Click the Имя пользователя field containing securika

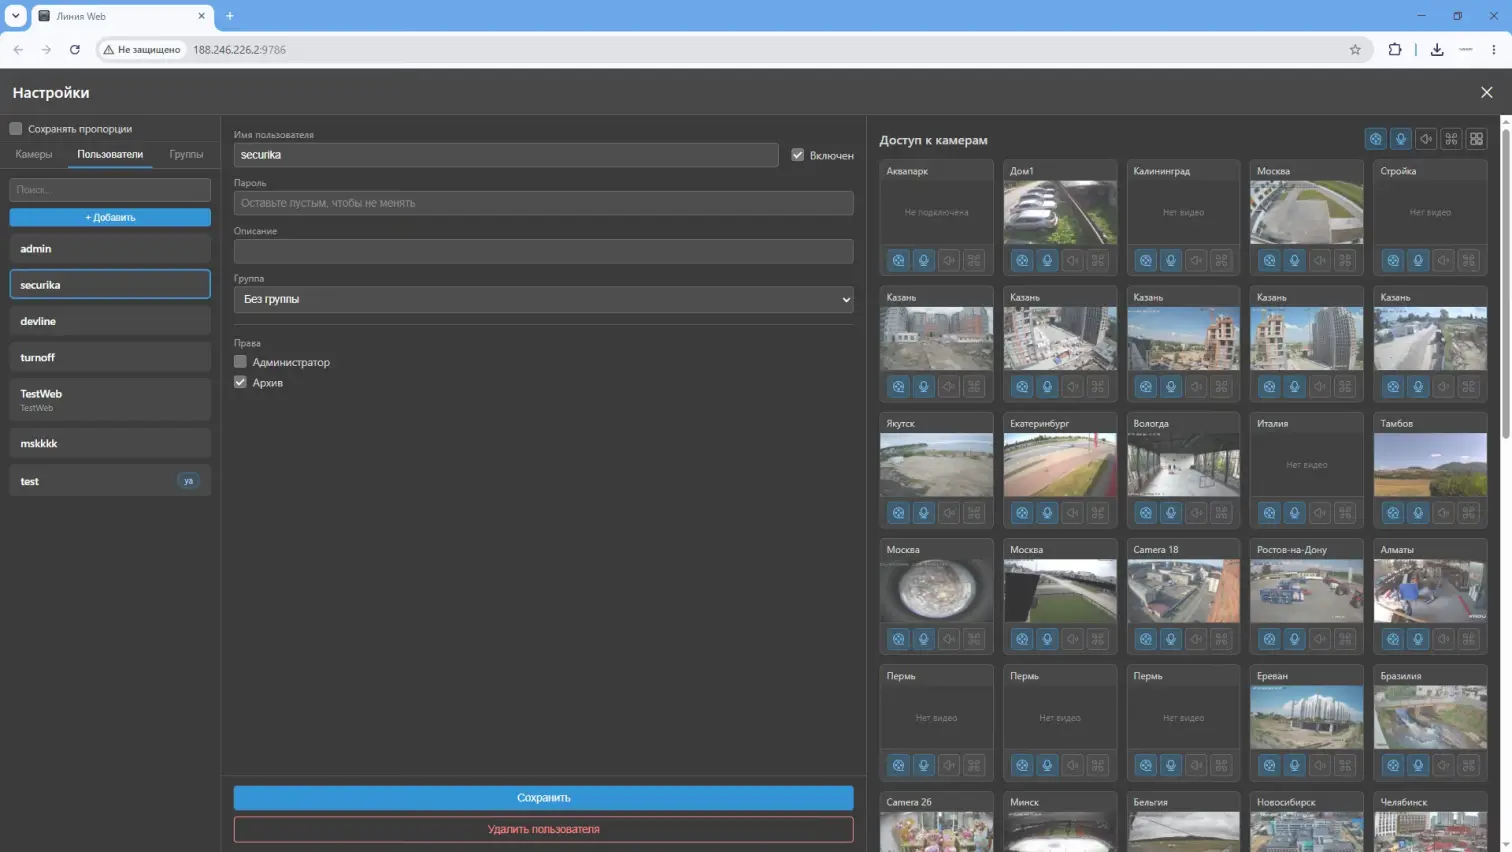pyautogui.click(x=506, y=155)
